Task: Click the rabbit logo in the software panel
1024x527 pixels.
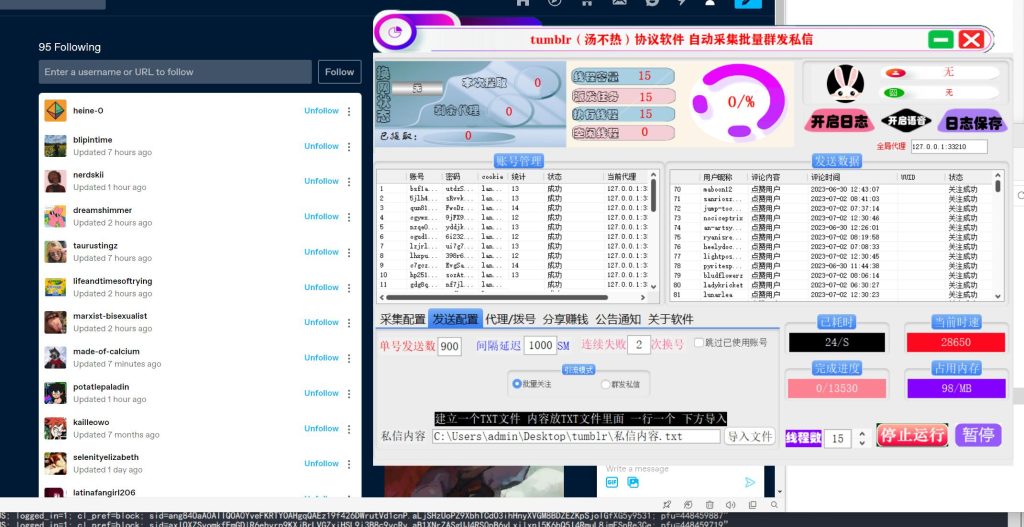Action: click(845, 84)
